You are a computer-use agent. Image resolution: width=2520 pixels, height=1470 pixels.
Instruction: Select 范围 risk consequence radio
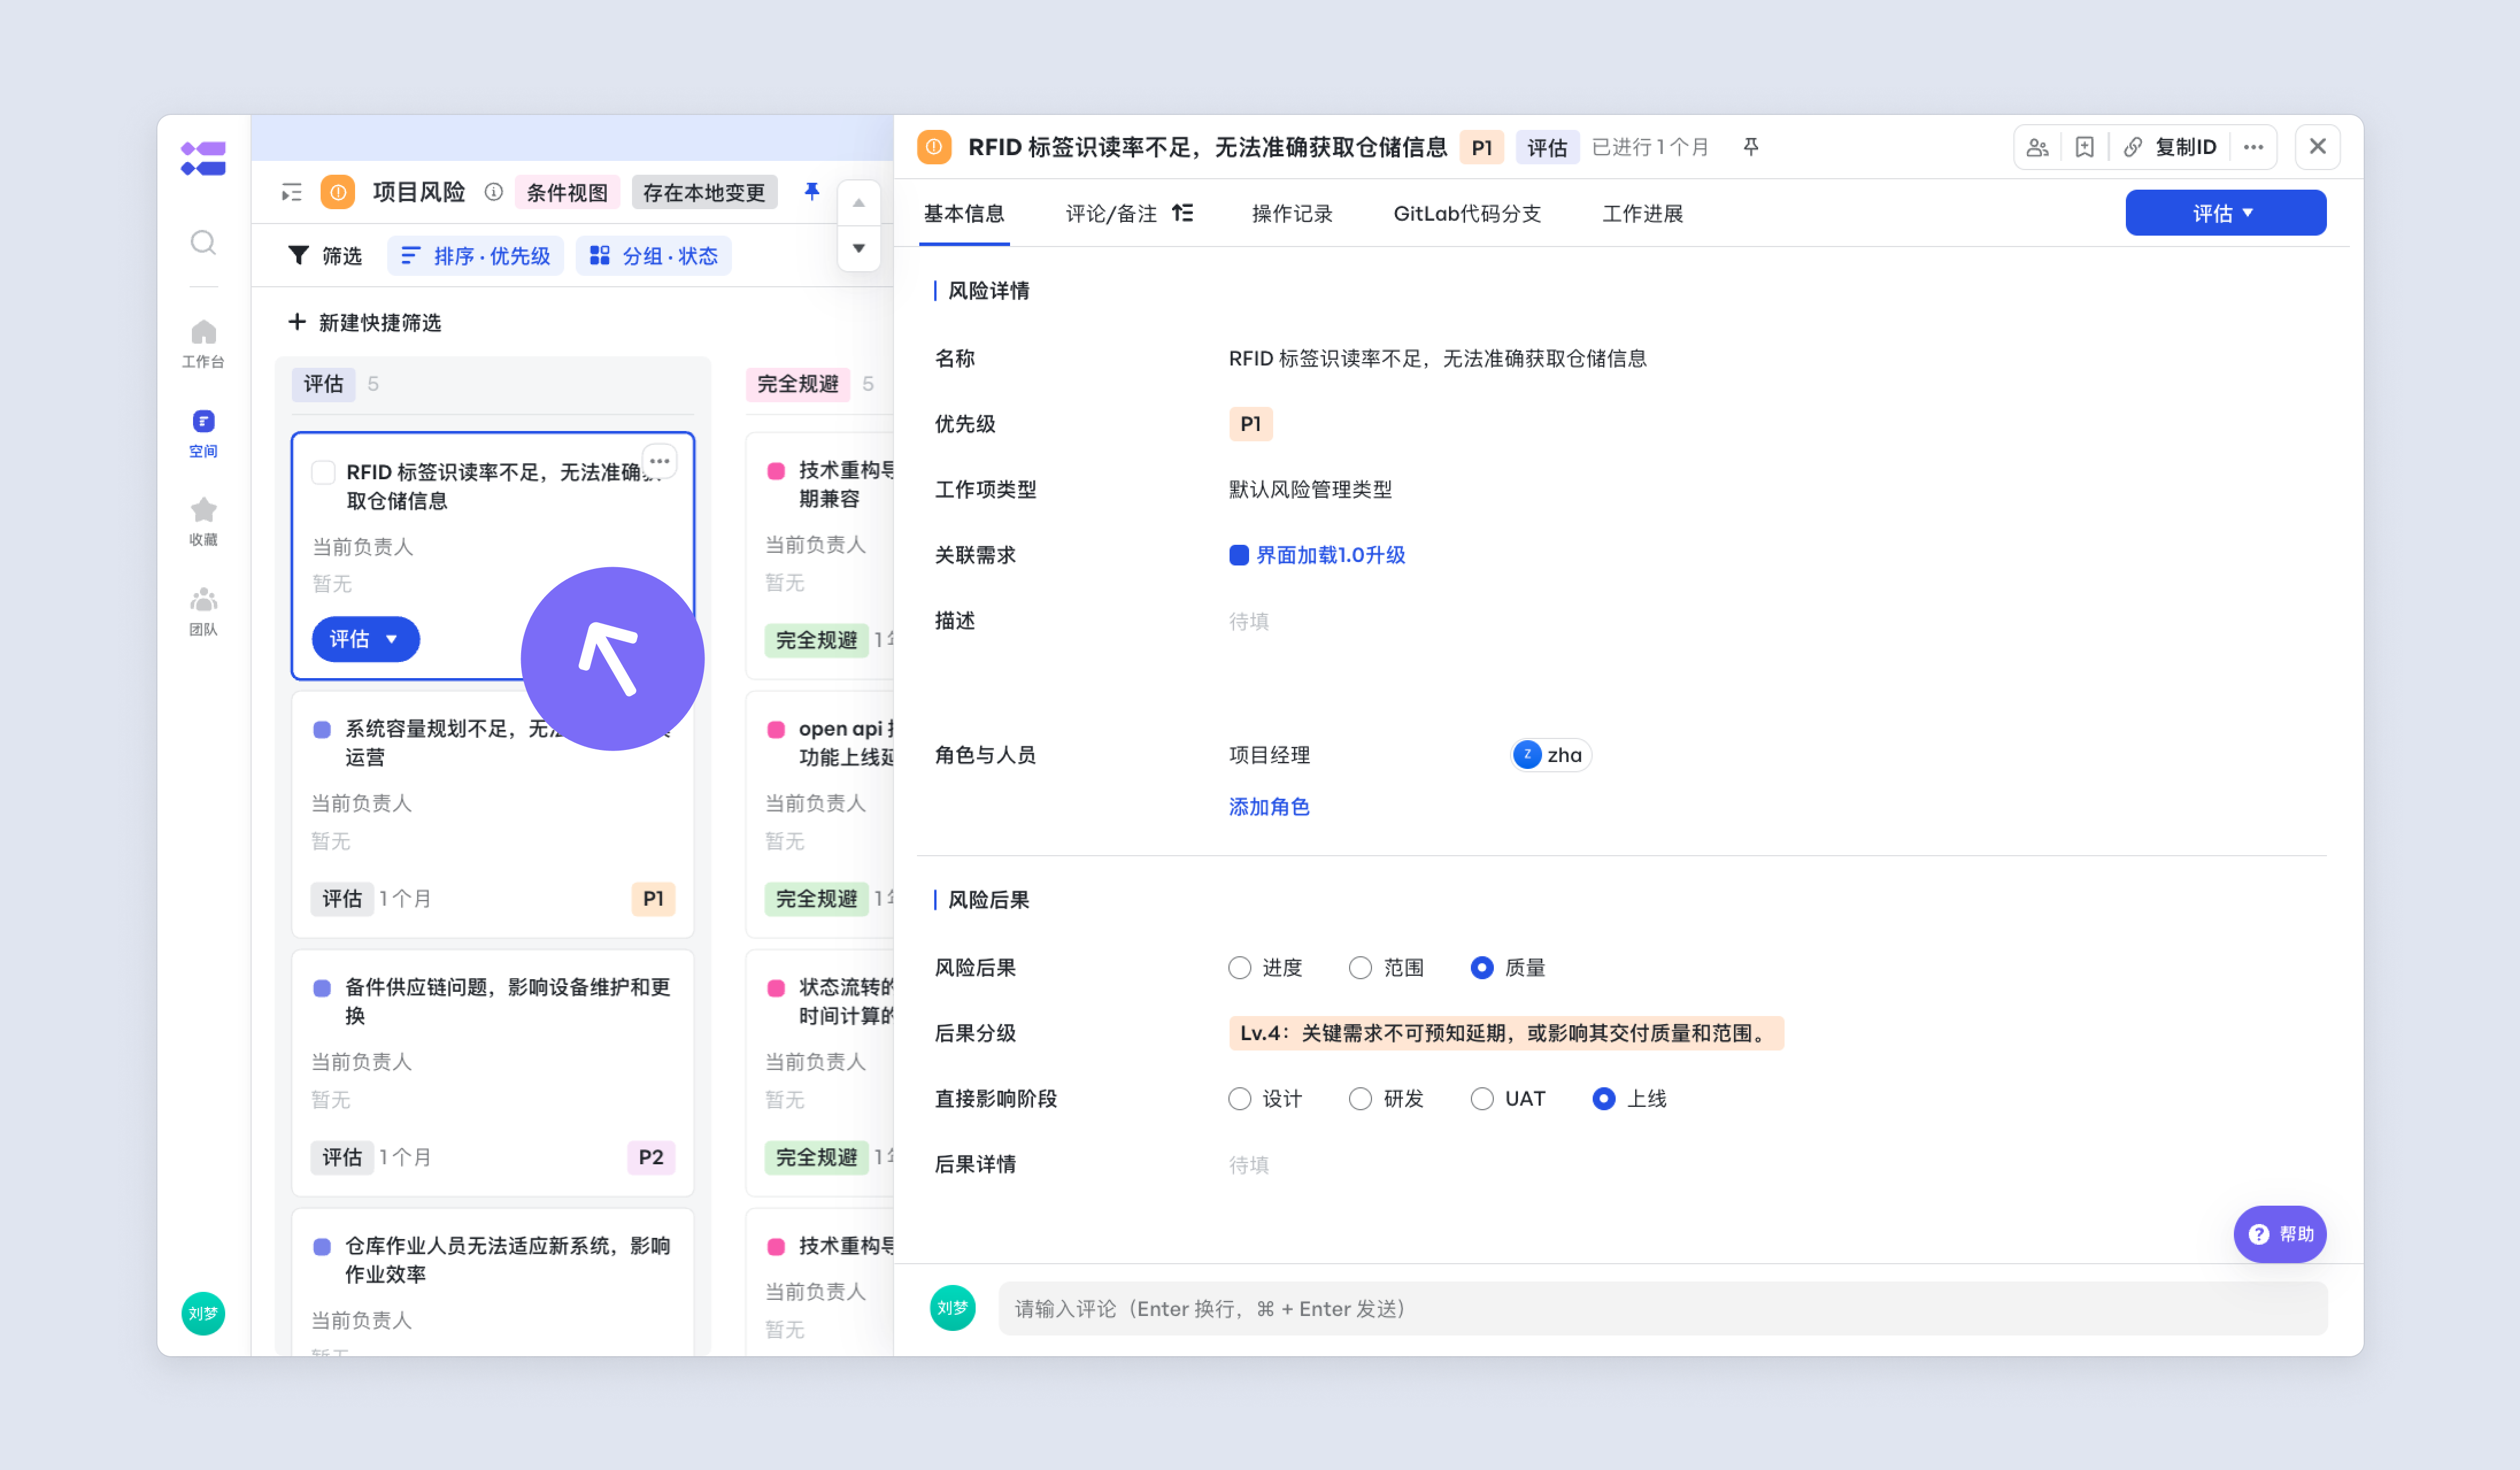pyautogui.click(x=1360, y=967)
